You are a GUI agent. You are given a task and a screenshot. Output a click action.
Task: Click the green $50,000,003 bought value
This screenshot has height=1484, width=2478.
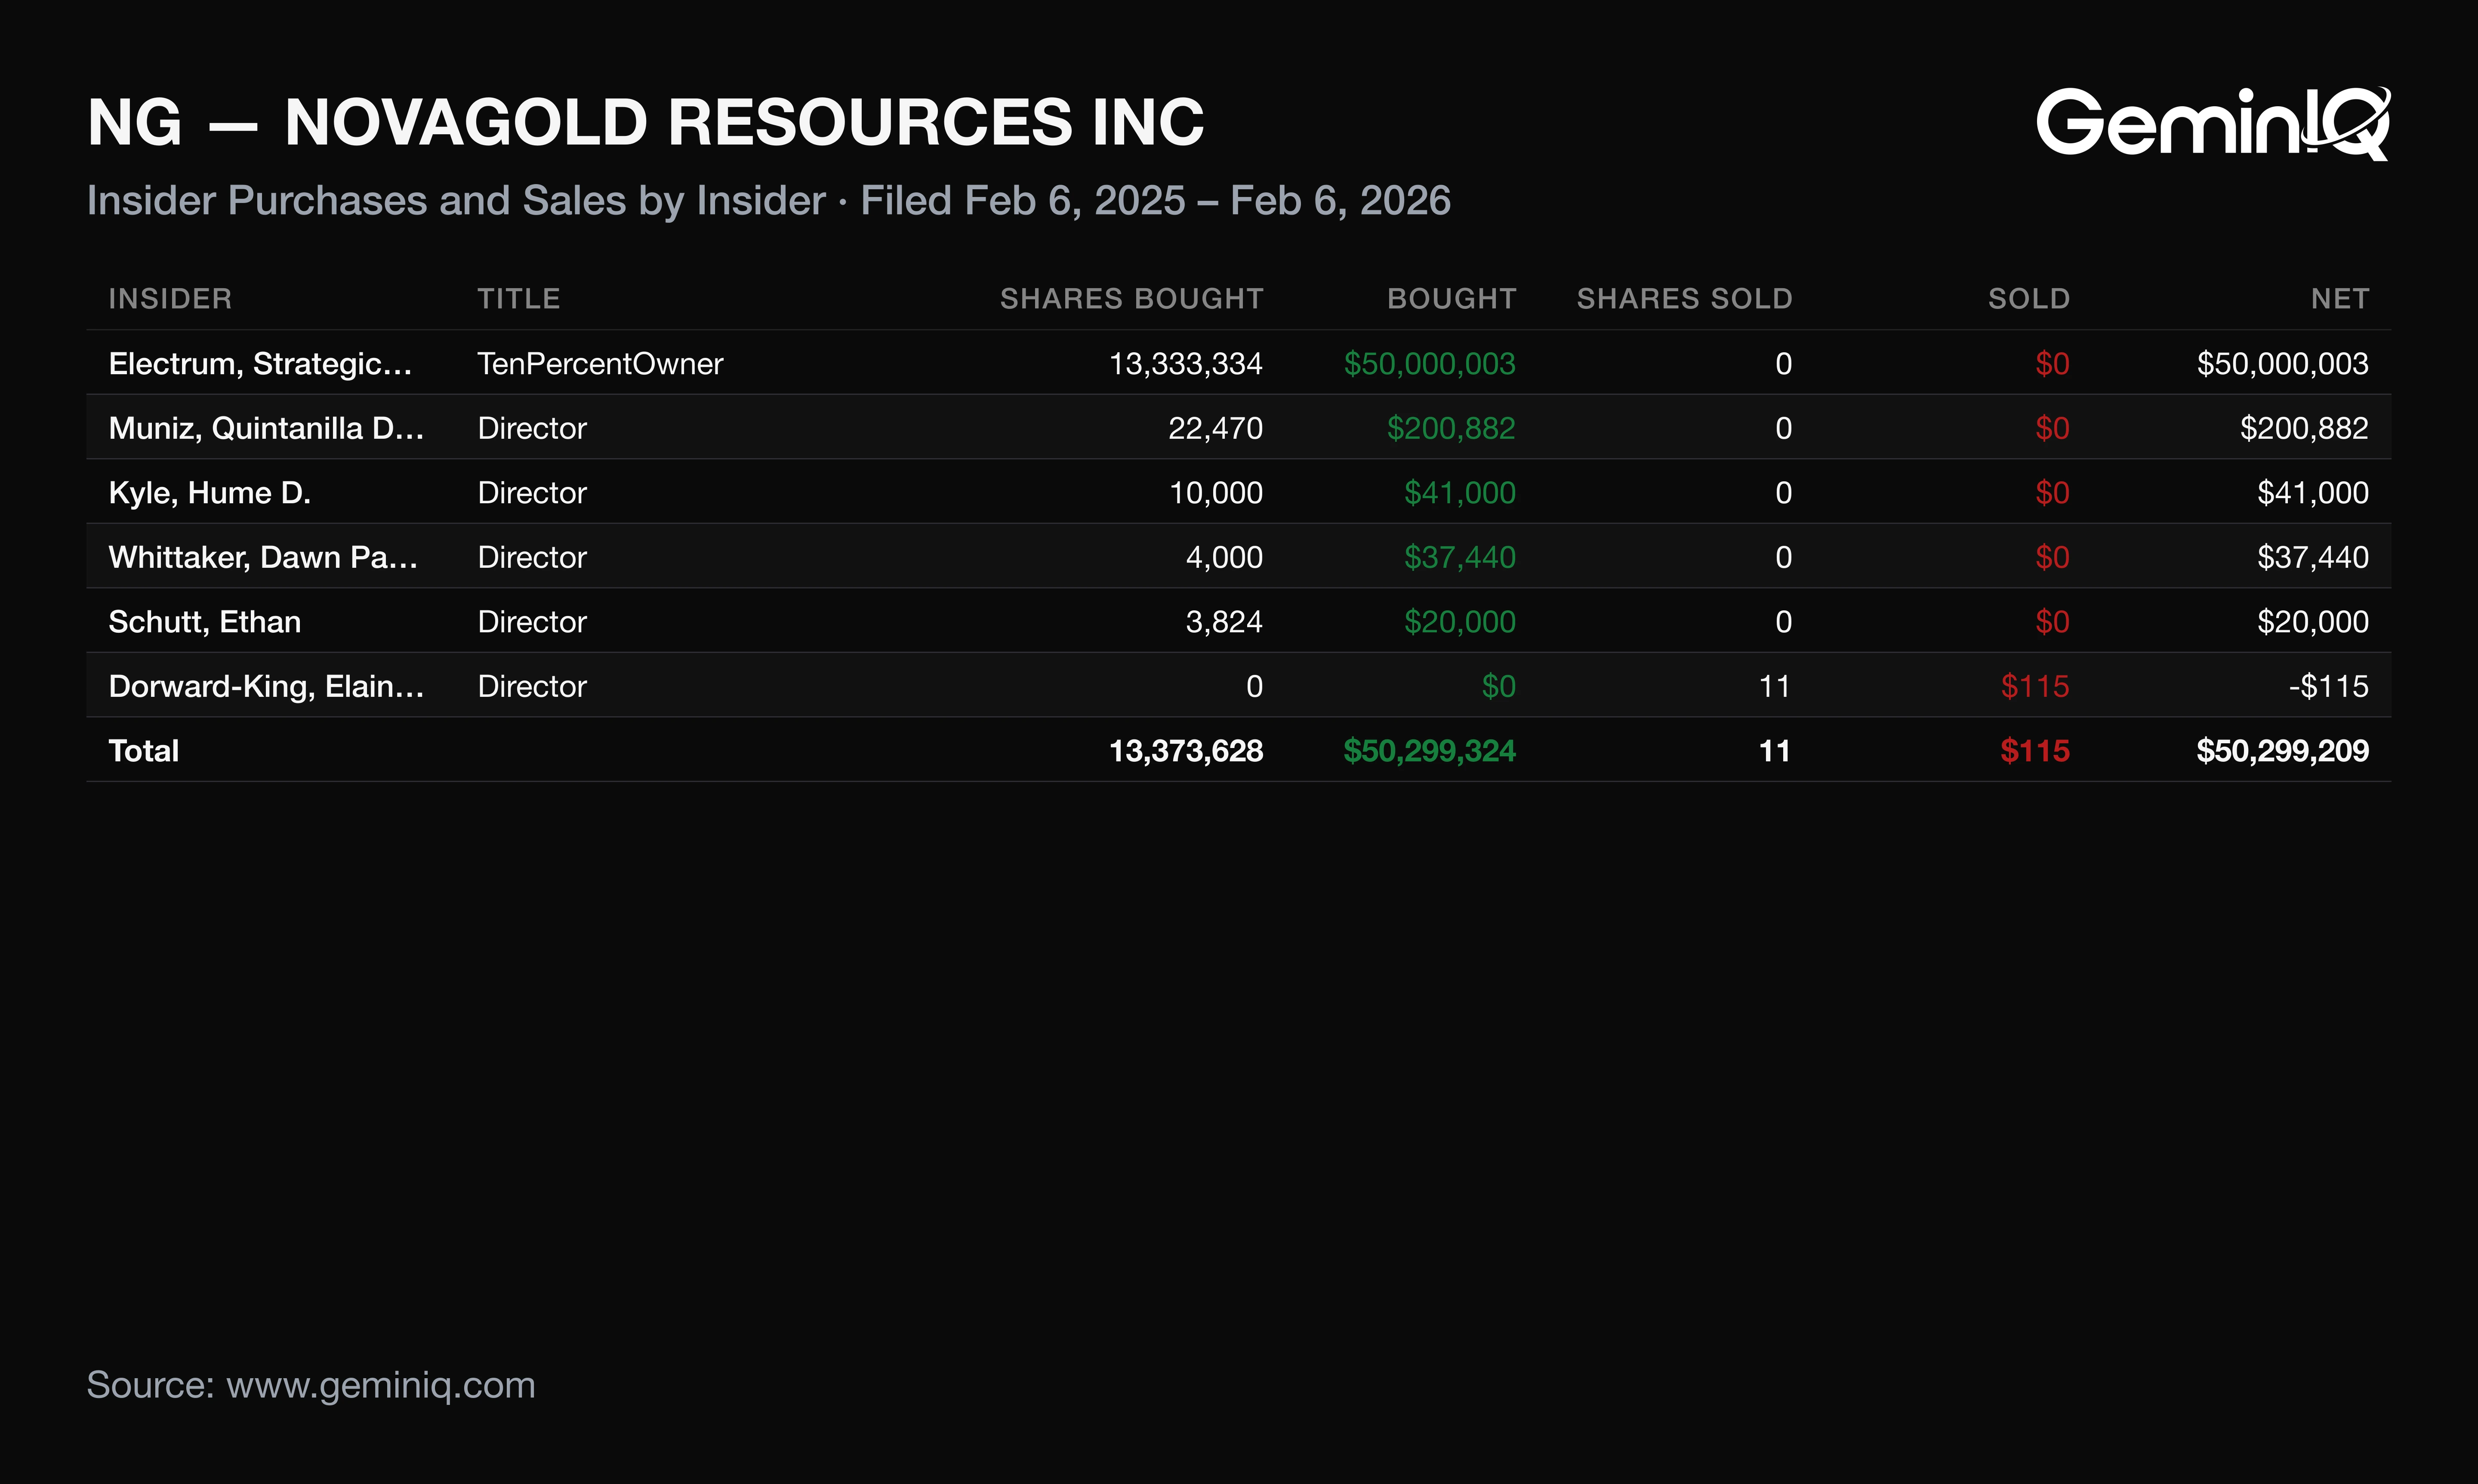click(1429, 363)
